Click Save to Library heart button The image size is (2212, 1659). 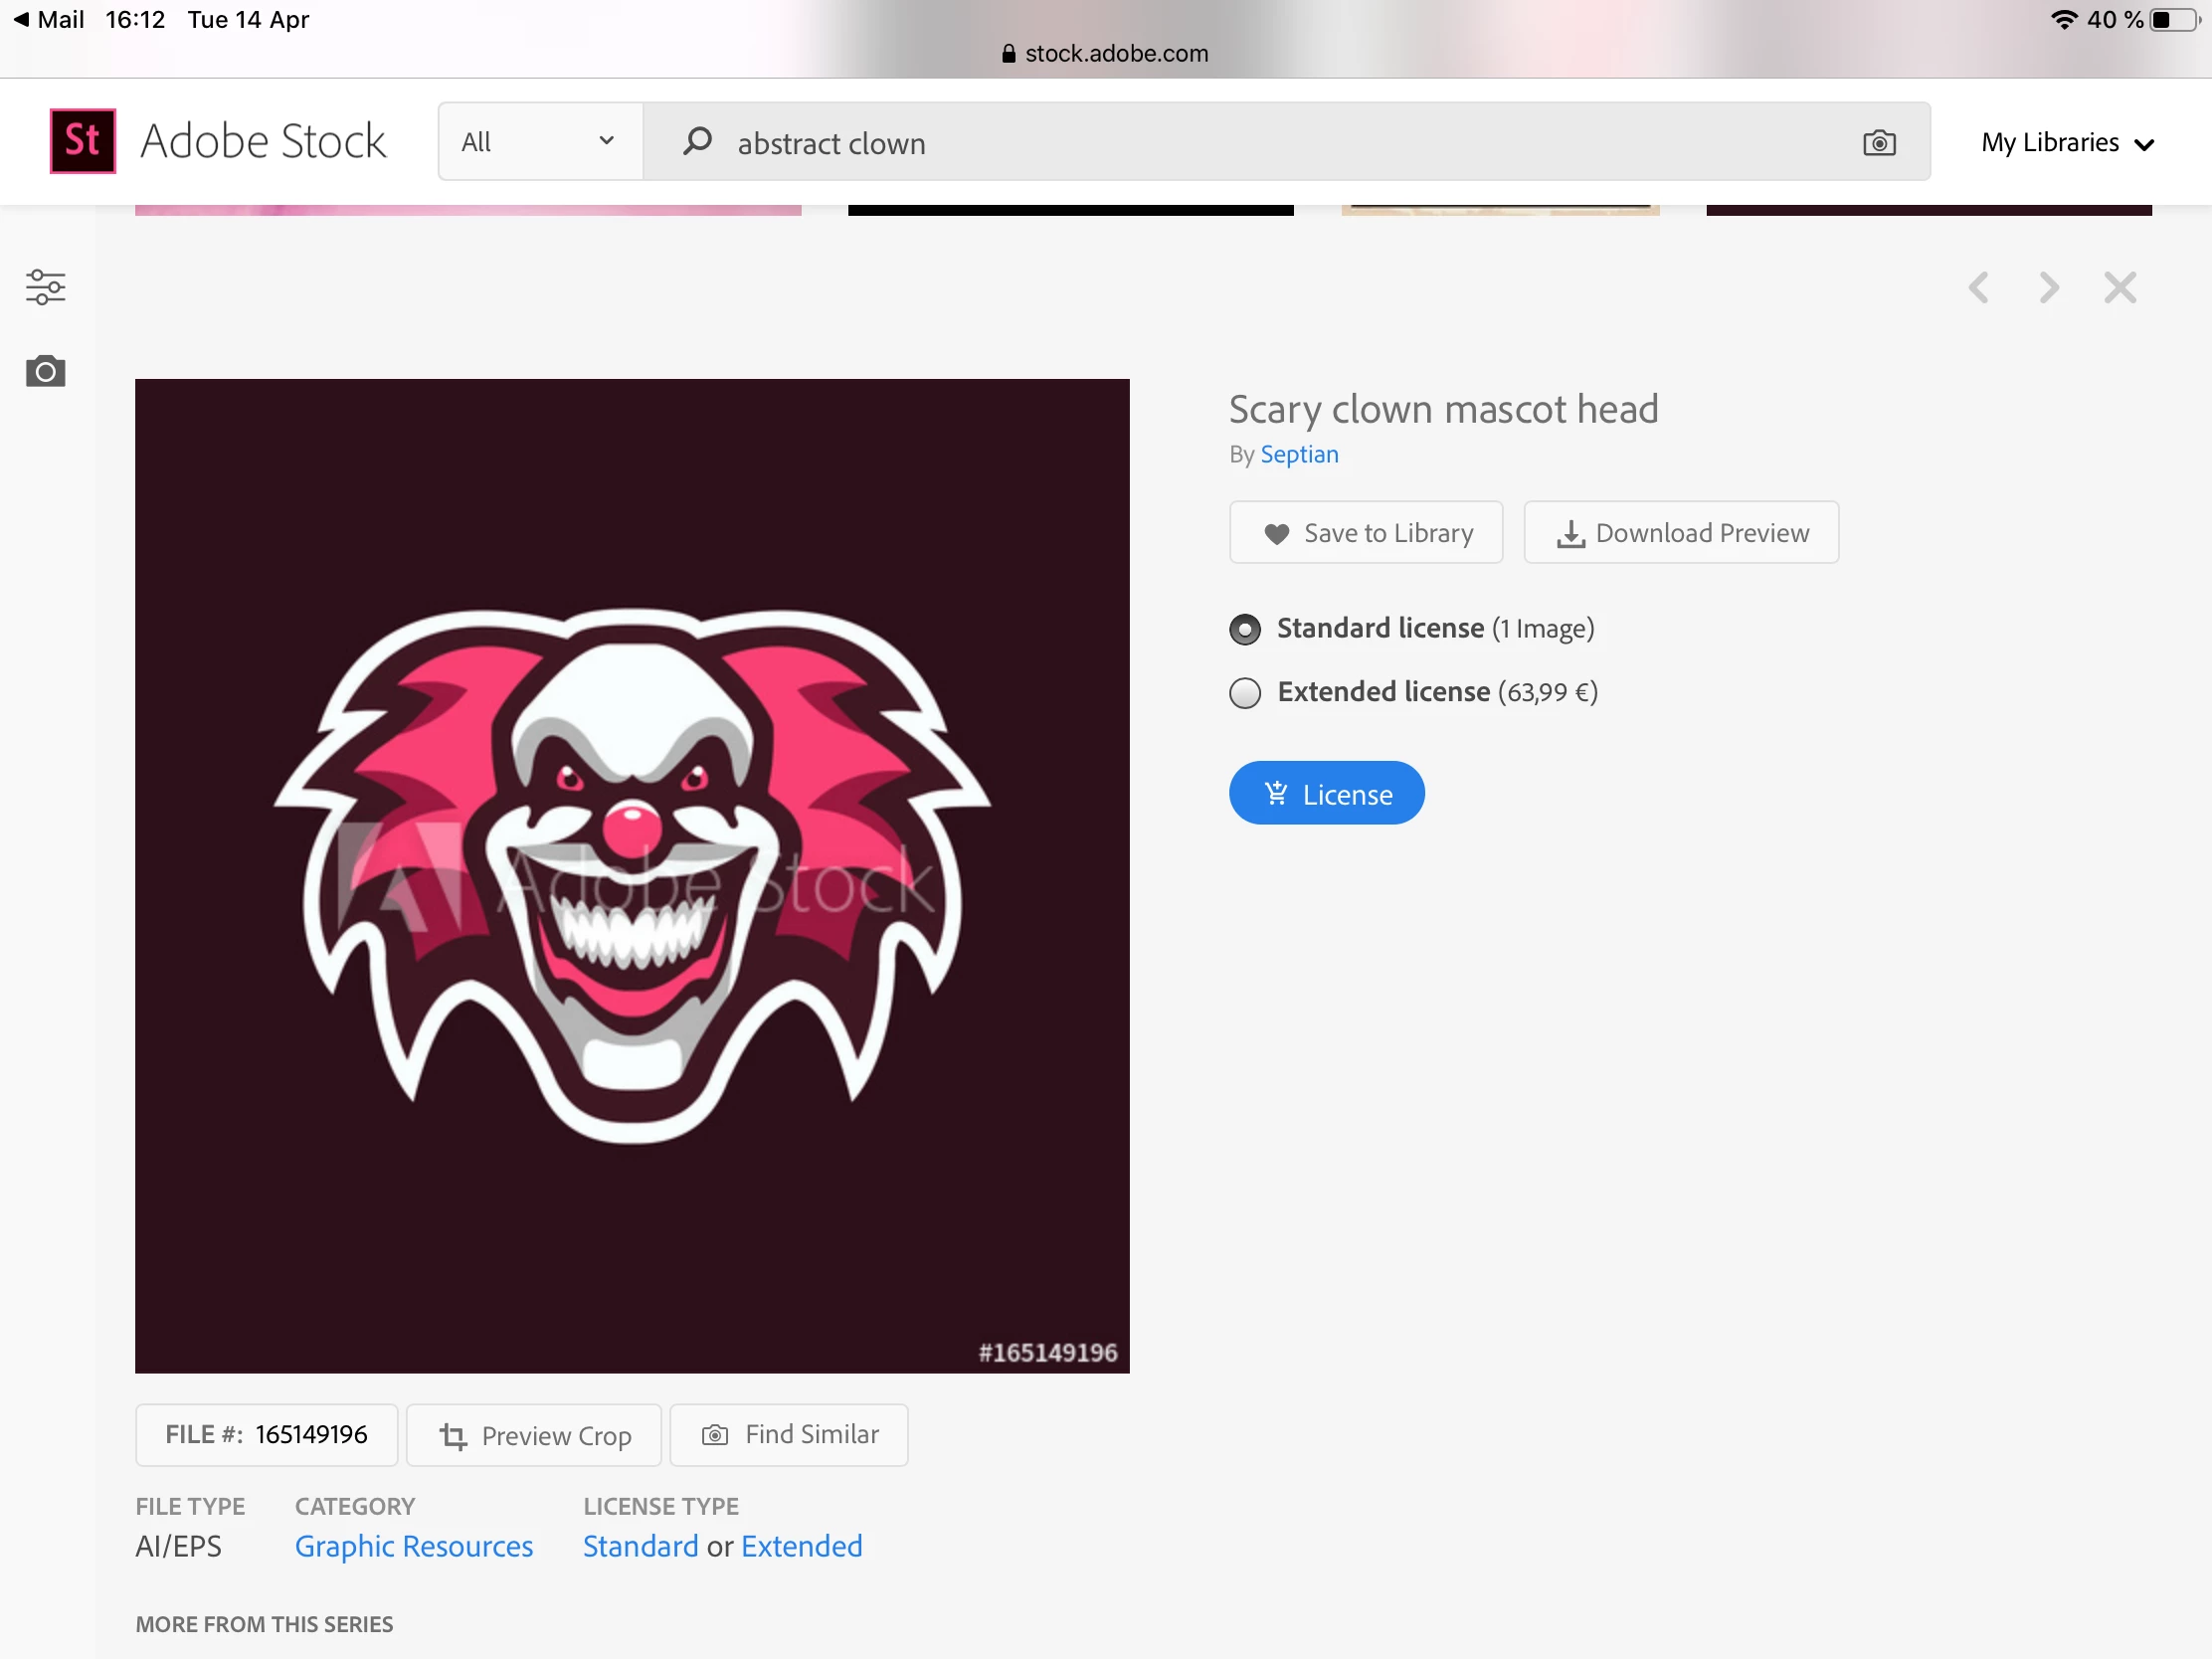point(1366,533)
